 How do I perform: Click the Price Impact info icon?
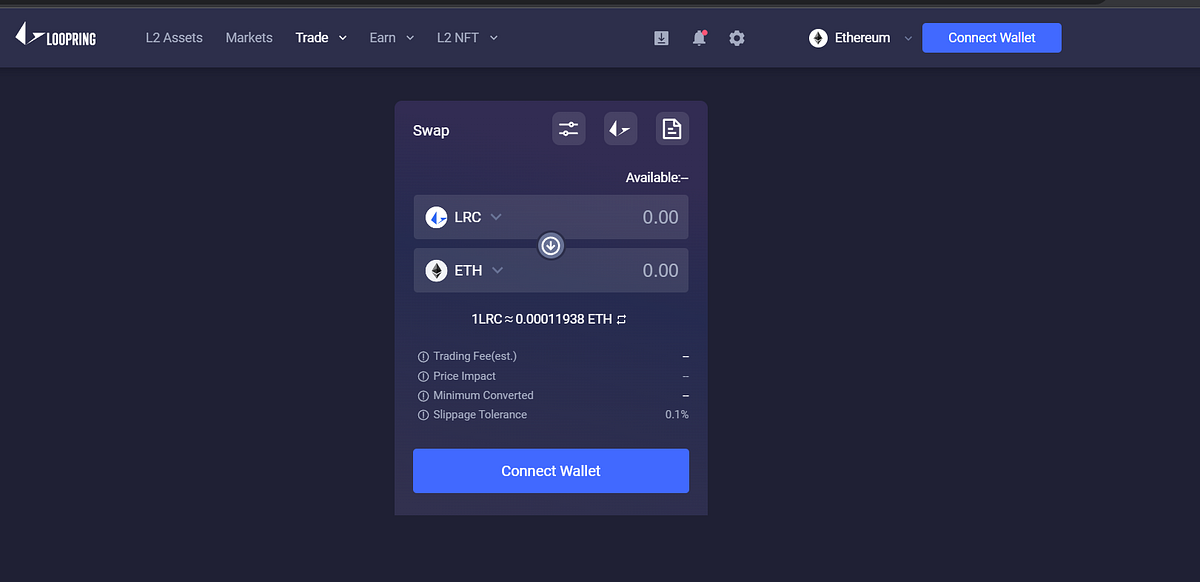422,376
